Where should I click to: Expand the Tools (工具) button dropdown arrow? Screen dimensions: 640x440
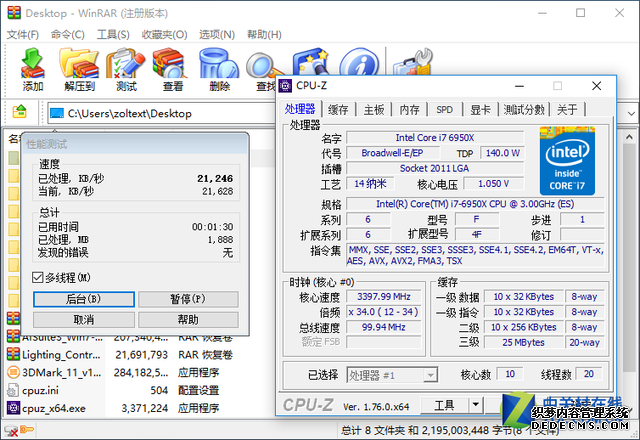(x=476, y=405)
